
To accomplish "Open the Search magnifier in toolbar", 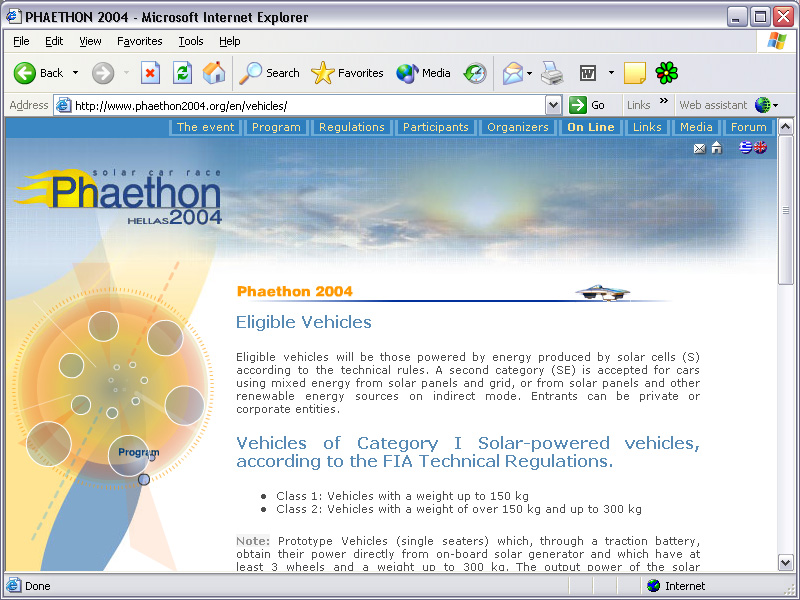I will (x=269, y=73).
